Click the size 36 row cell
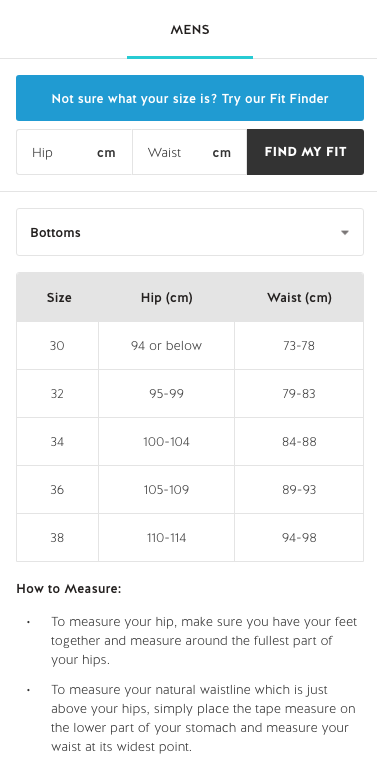Viewport: 377px width, 770px height. coord(57,490)
